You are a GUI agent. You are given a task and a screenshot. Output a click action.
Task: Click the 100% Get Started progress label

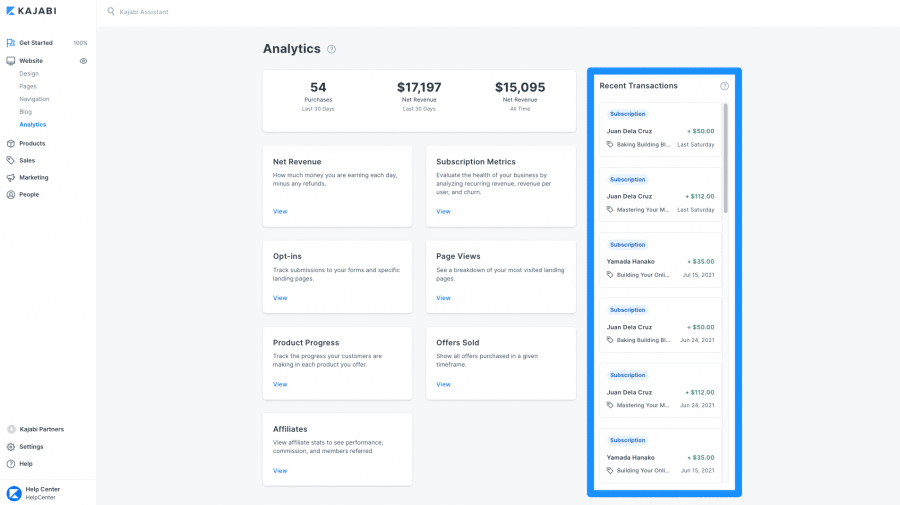pyautogui.click(x=80, y=43)
